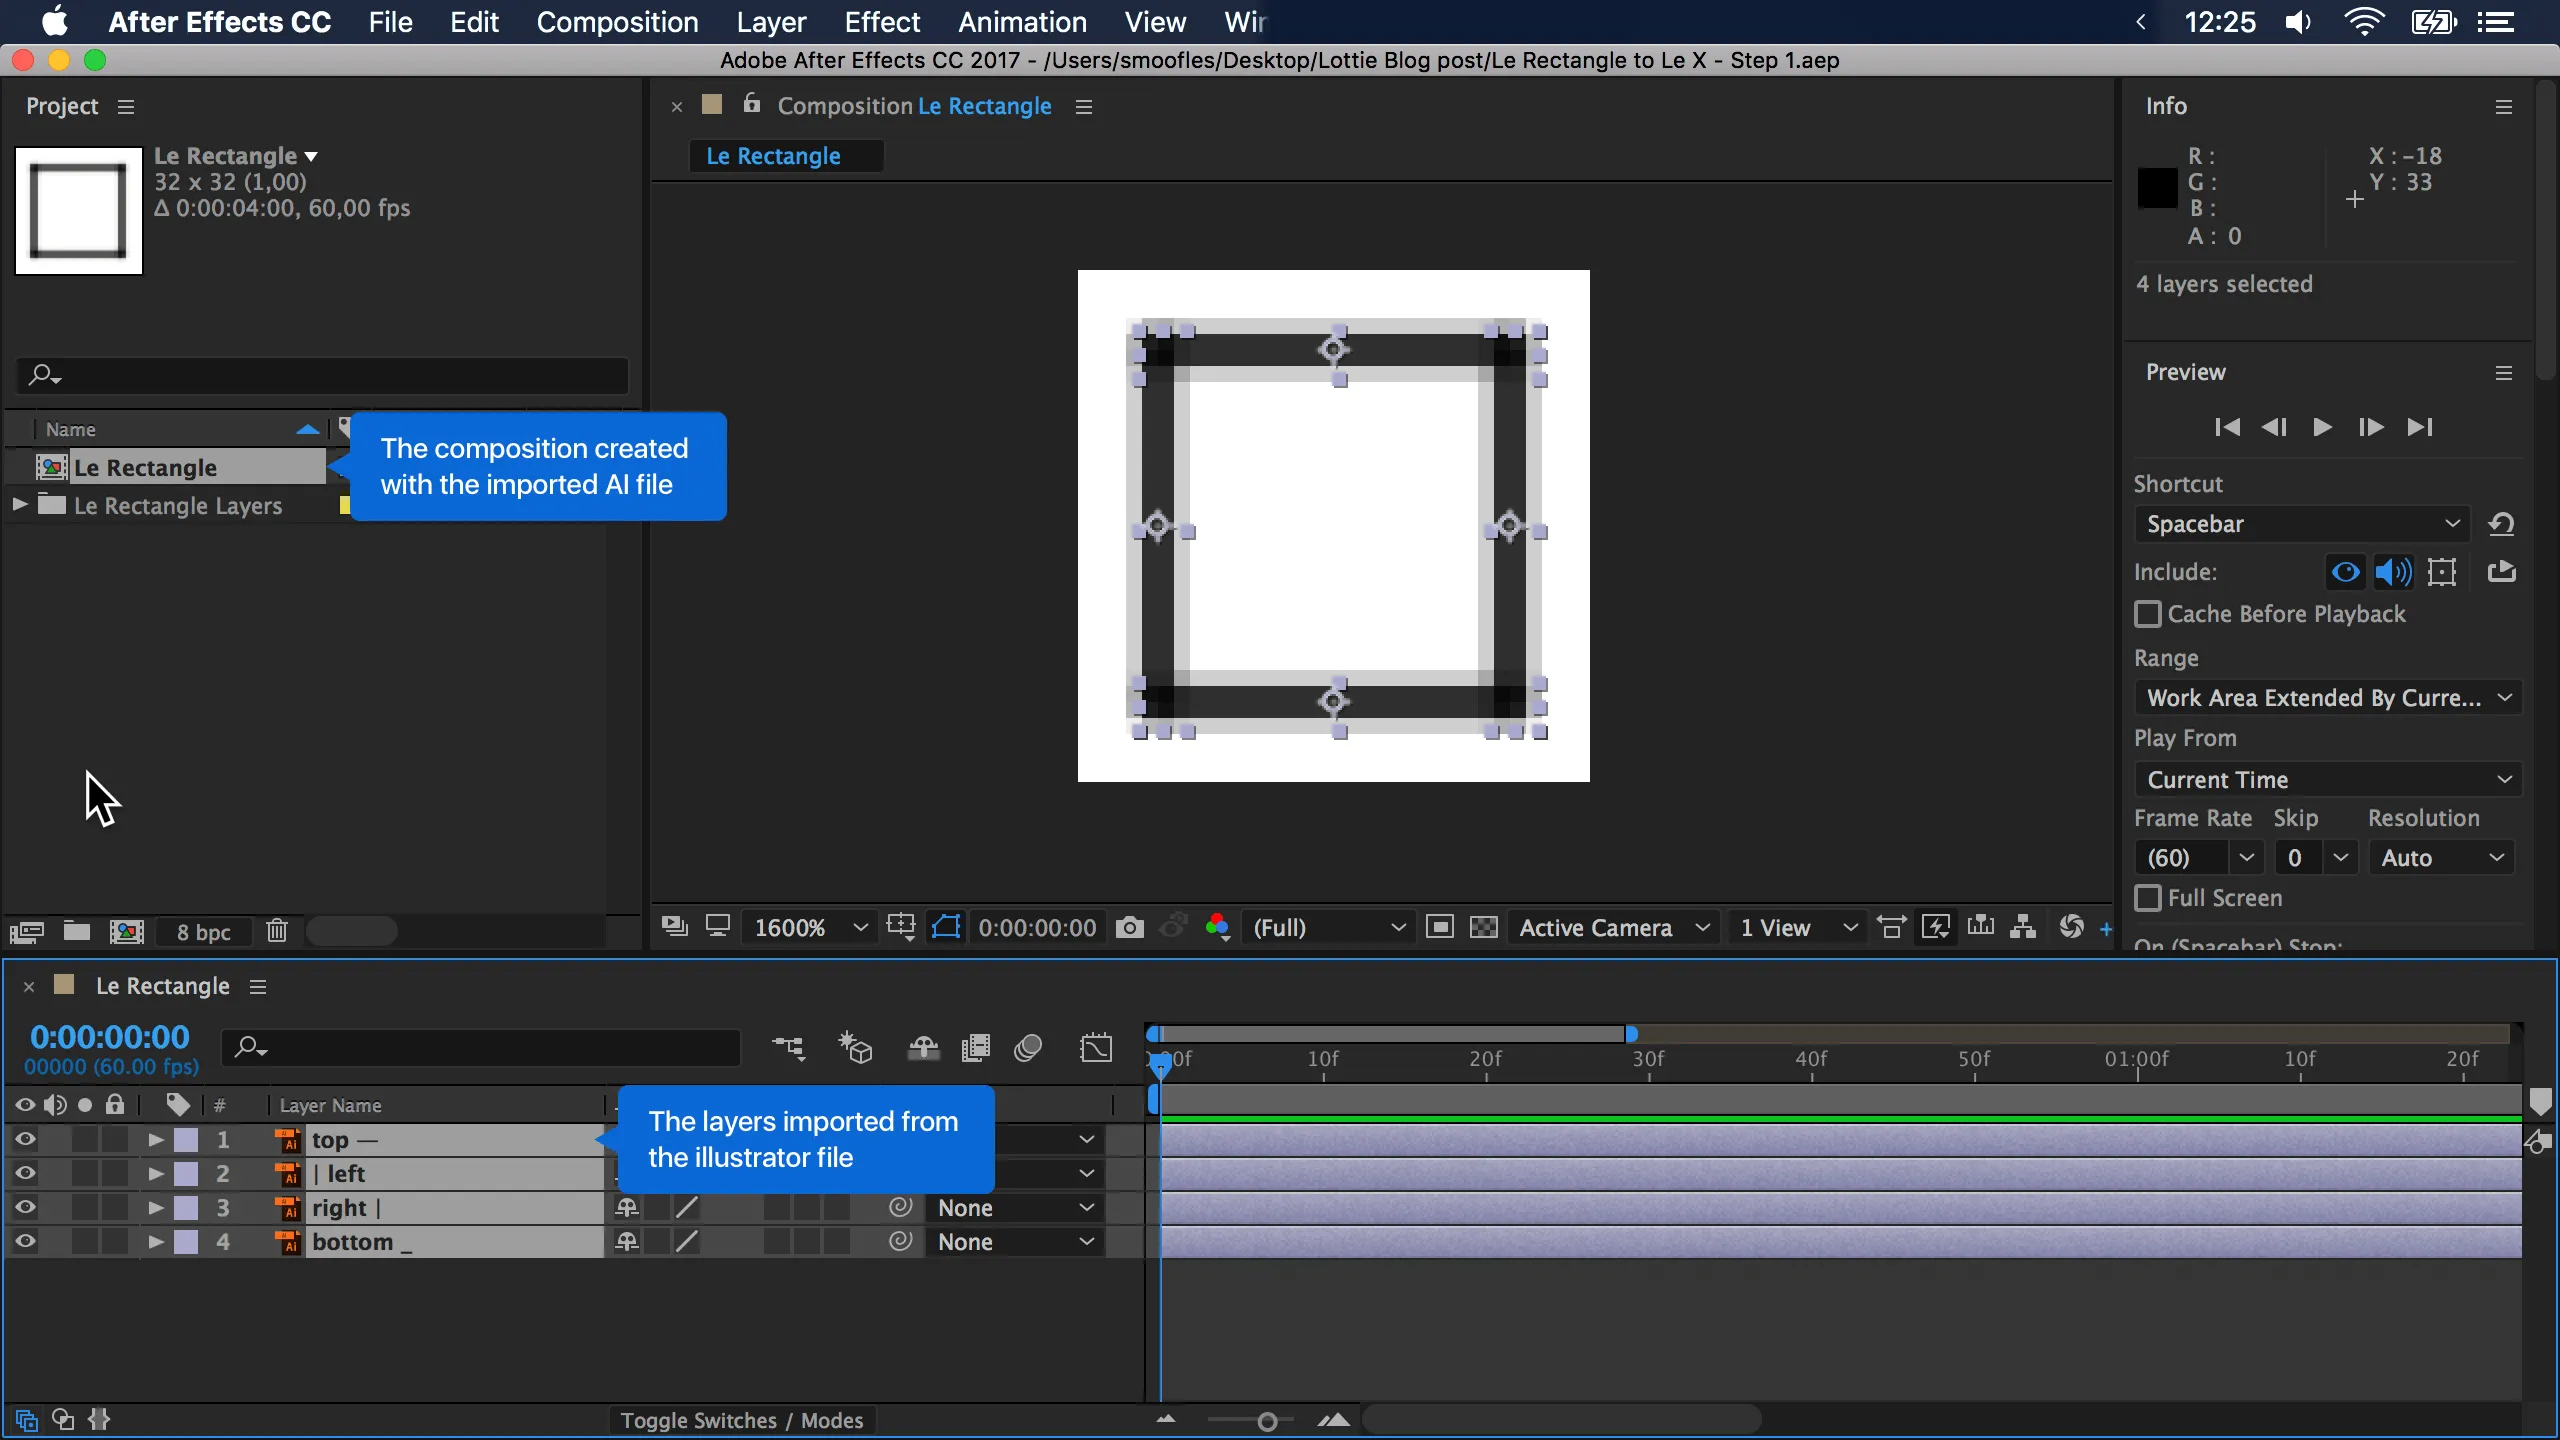Viewport: 2560px width, 1440px height.
Task: Click the reset shortcut icon in Preview
Action: click(2501, 523)
